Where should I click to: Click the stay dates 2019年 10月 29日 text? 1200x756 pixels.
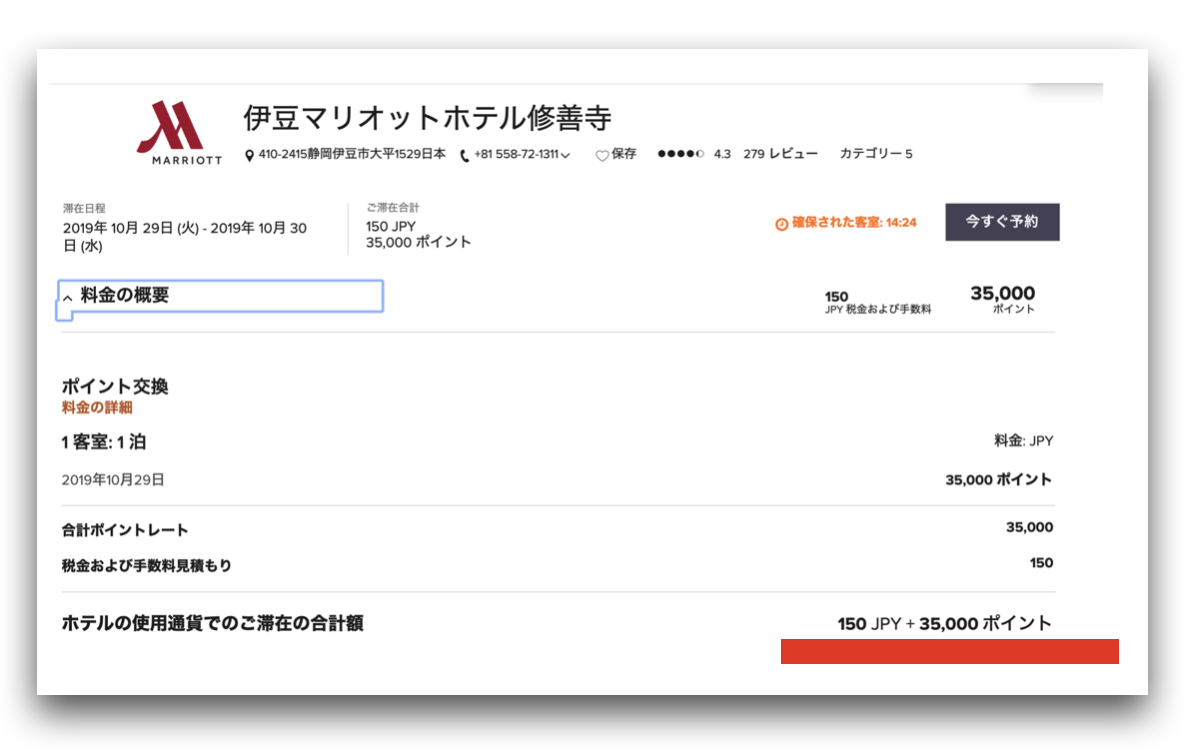(185, 236)
